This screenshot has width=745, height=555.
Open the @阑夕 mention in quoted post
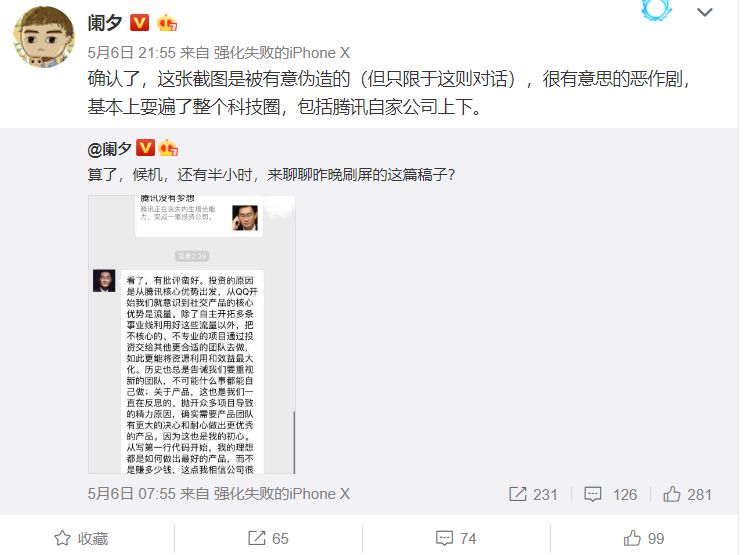point(109,149)
